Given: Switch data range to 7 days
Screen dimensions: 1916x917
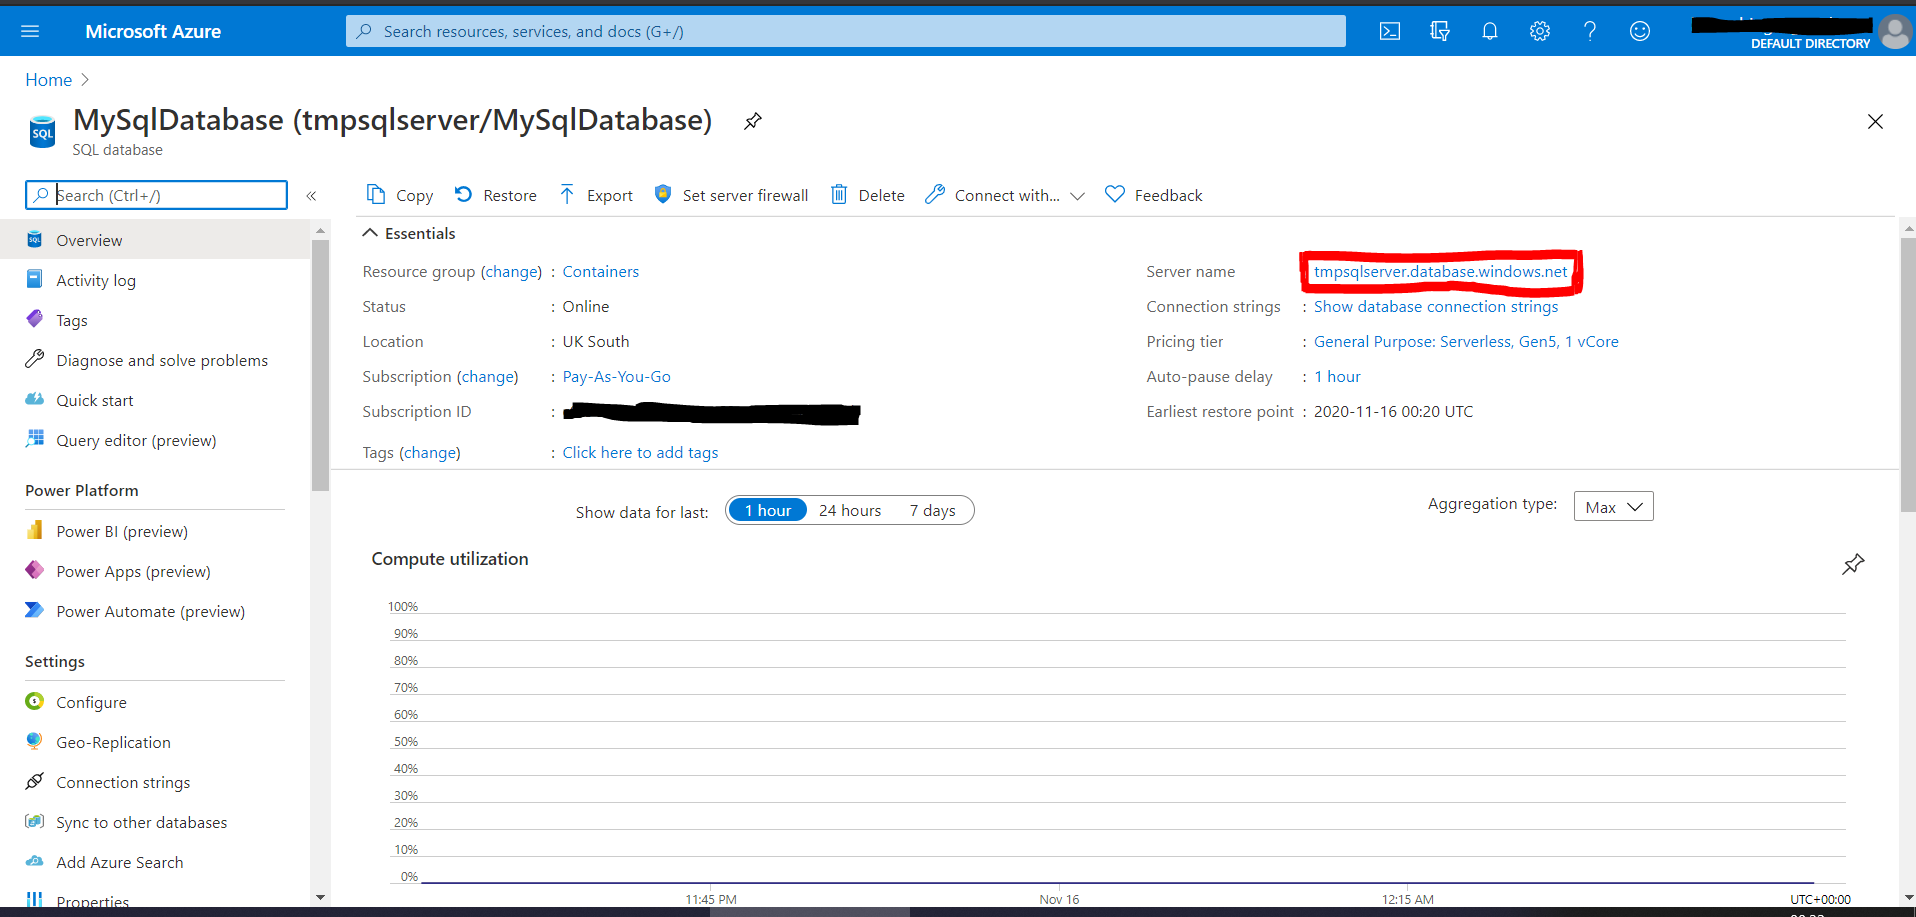Looking at the screenshot, I should click(932, 510).
